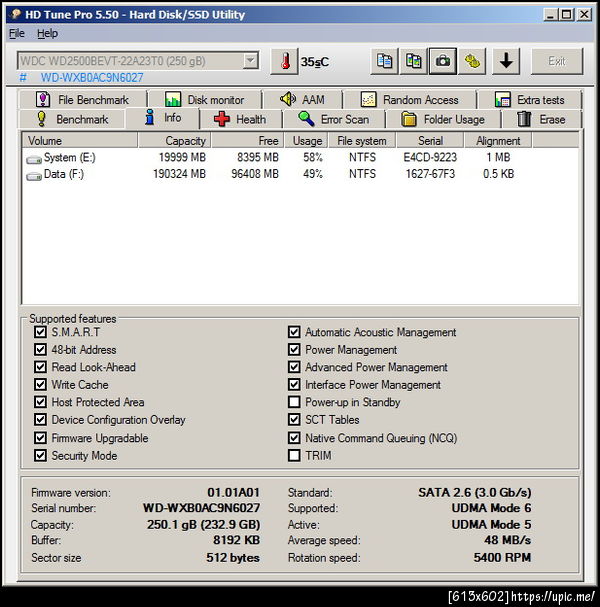Click the down arrow tray button

(506, 61)
